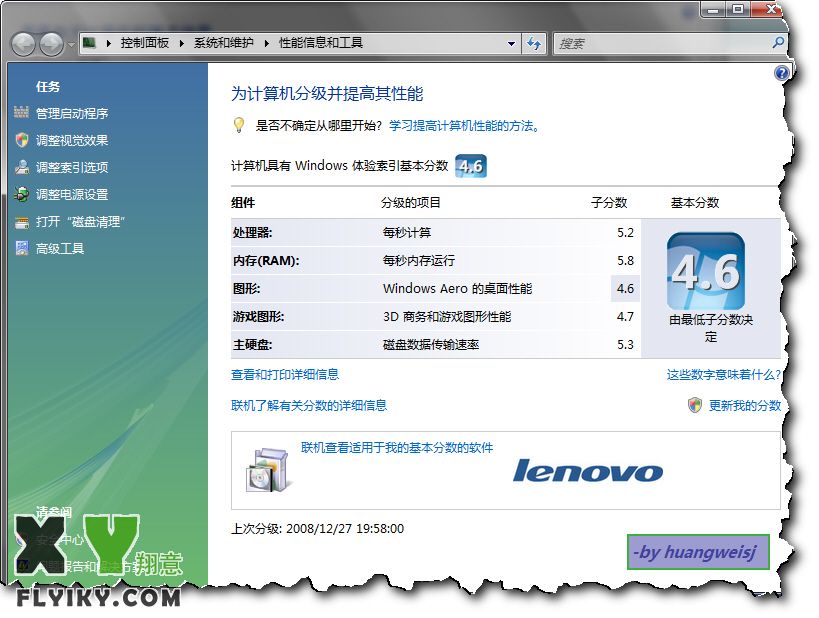Click the address bar refresh icon

coord(533,44)
